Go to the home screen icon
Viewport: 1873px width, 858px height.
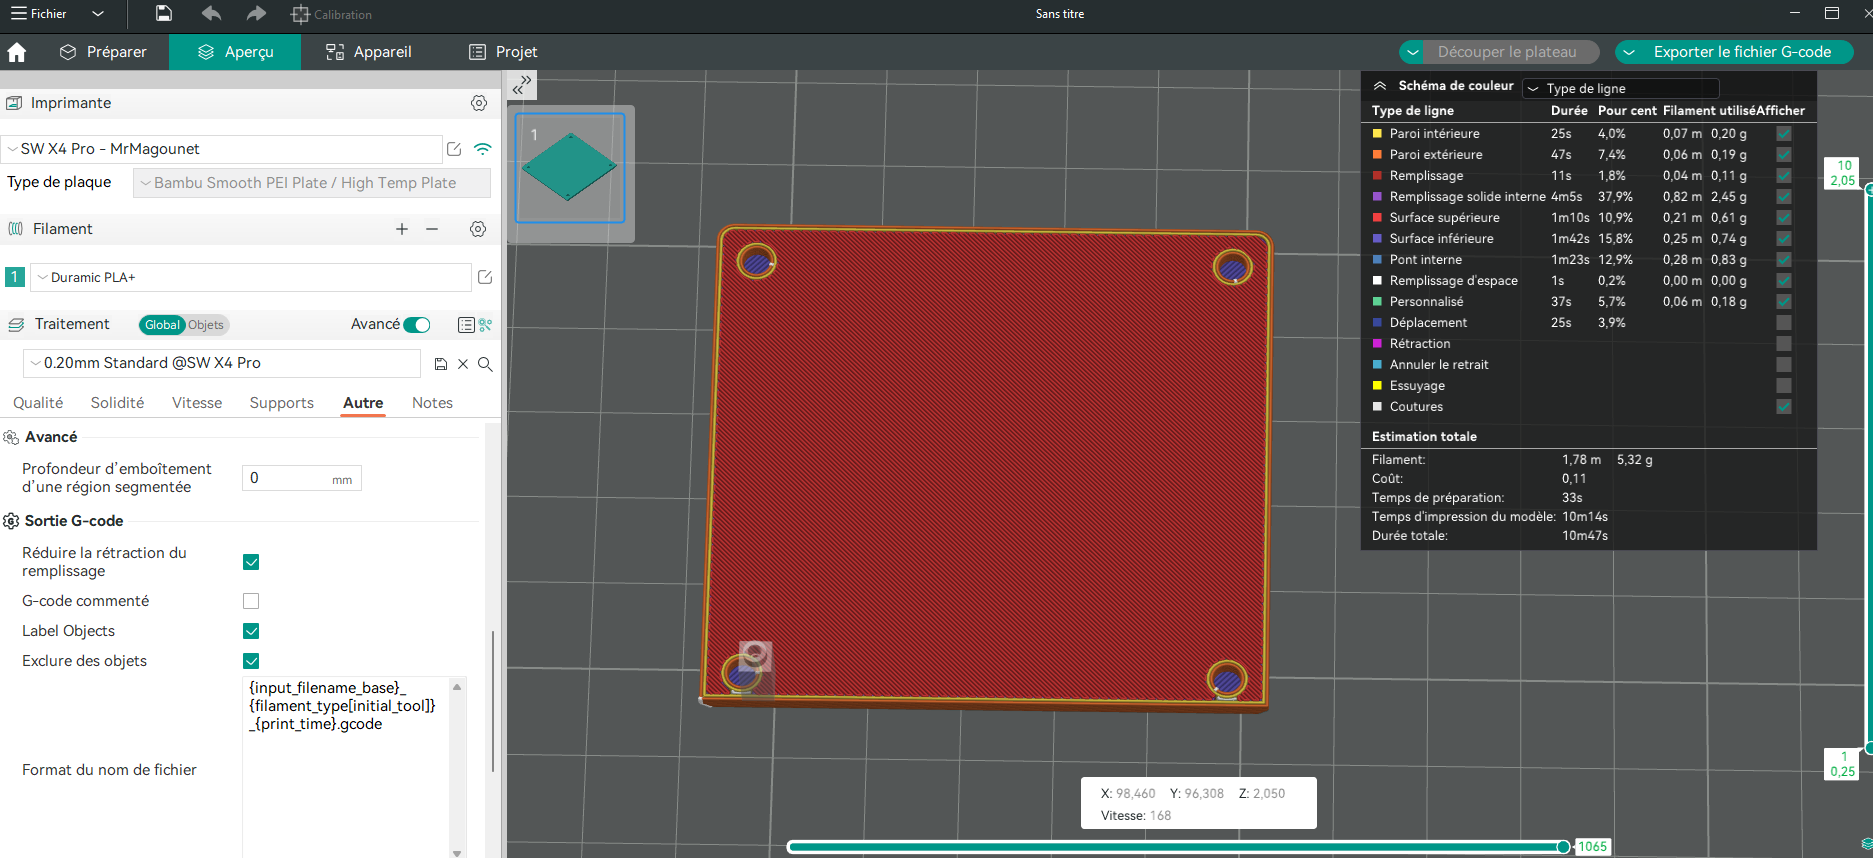pyautogui.click(x=17, y=52)
